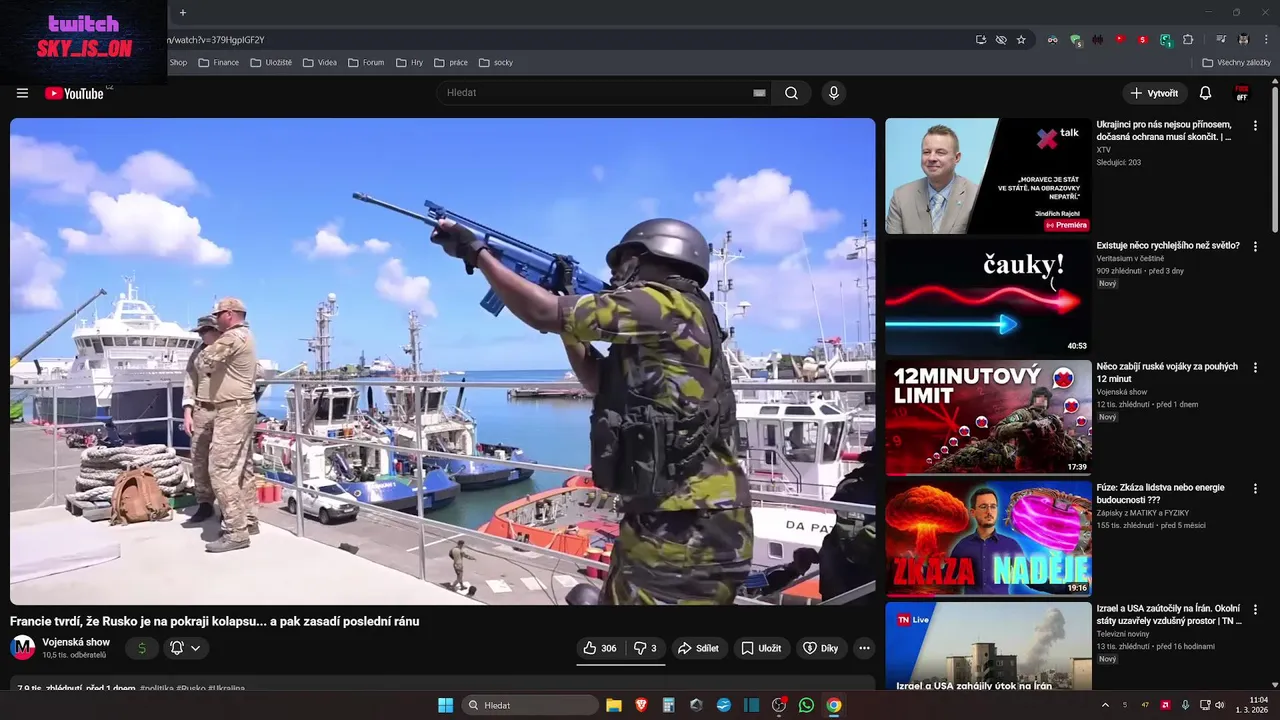Open Chrome three-dot menu
The image size is (1280, 720).
(x=1265, y=40)
